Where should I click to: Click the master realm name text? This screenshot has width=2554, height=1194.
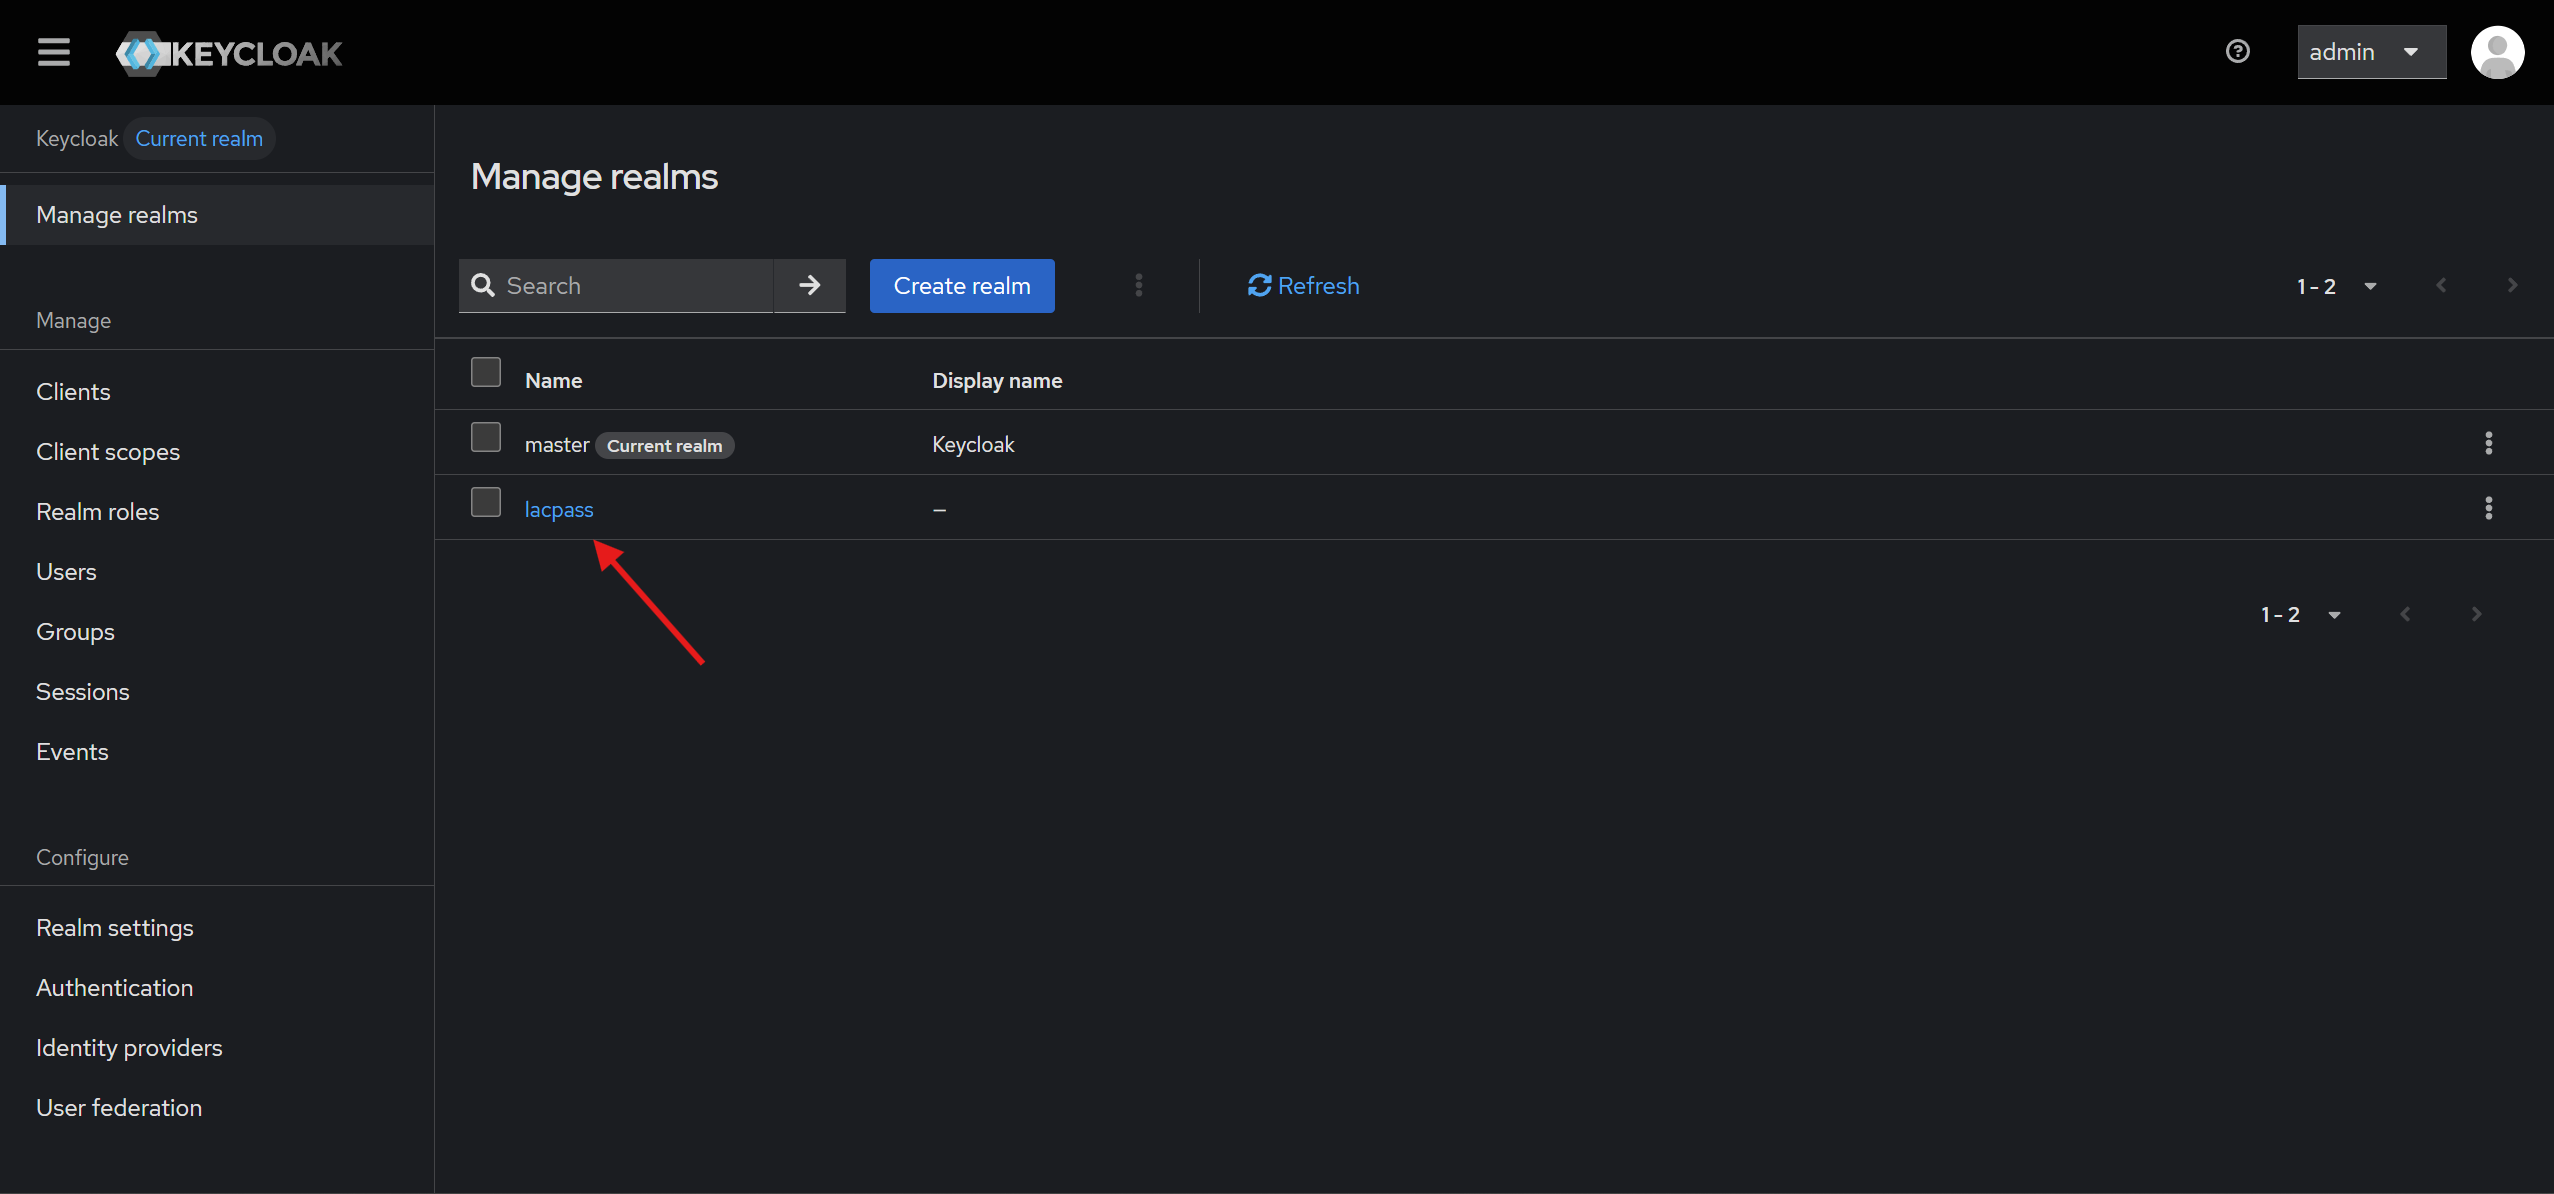click(557, 445)
